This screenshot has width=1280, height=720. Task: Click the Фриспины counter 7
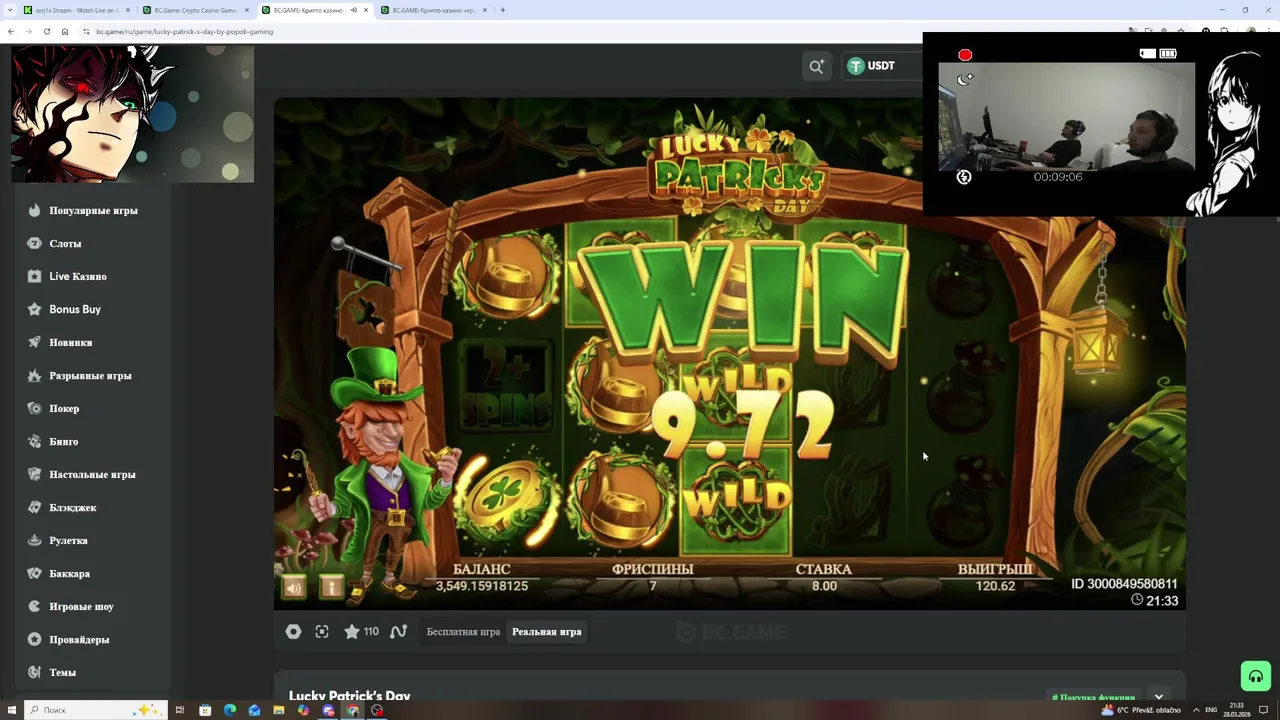pyautogui.click(x=652, y=586)
